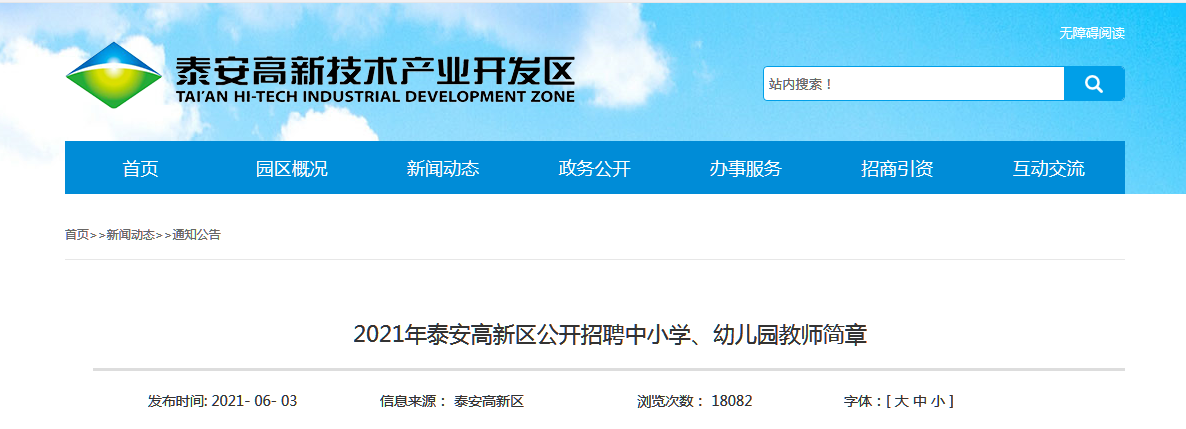The height and width of the screenshot is (429, 1186).
Task: Click the article title 2021年泰安高新区公开招聘
Action: tap(610, 334)
